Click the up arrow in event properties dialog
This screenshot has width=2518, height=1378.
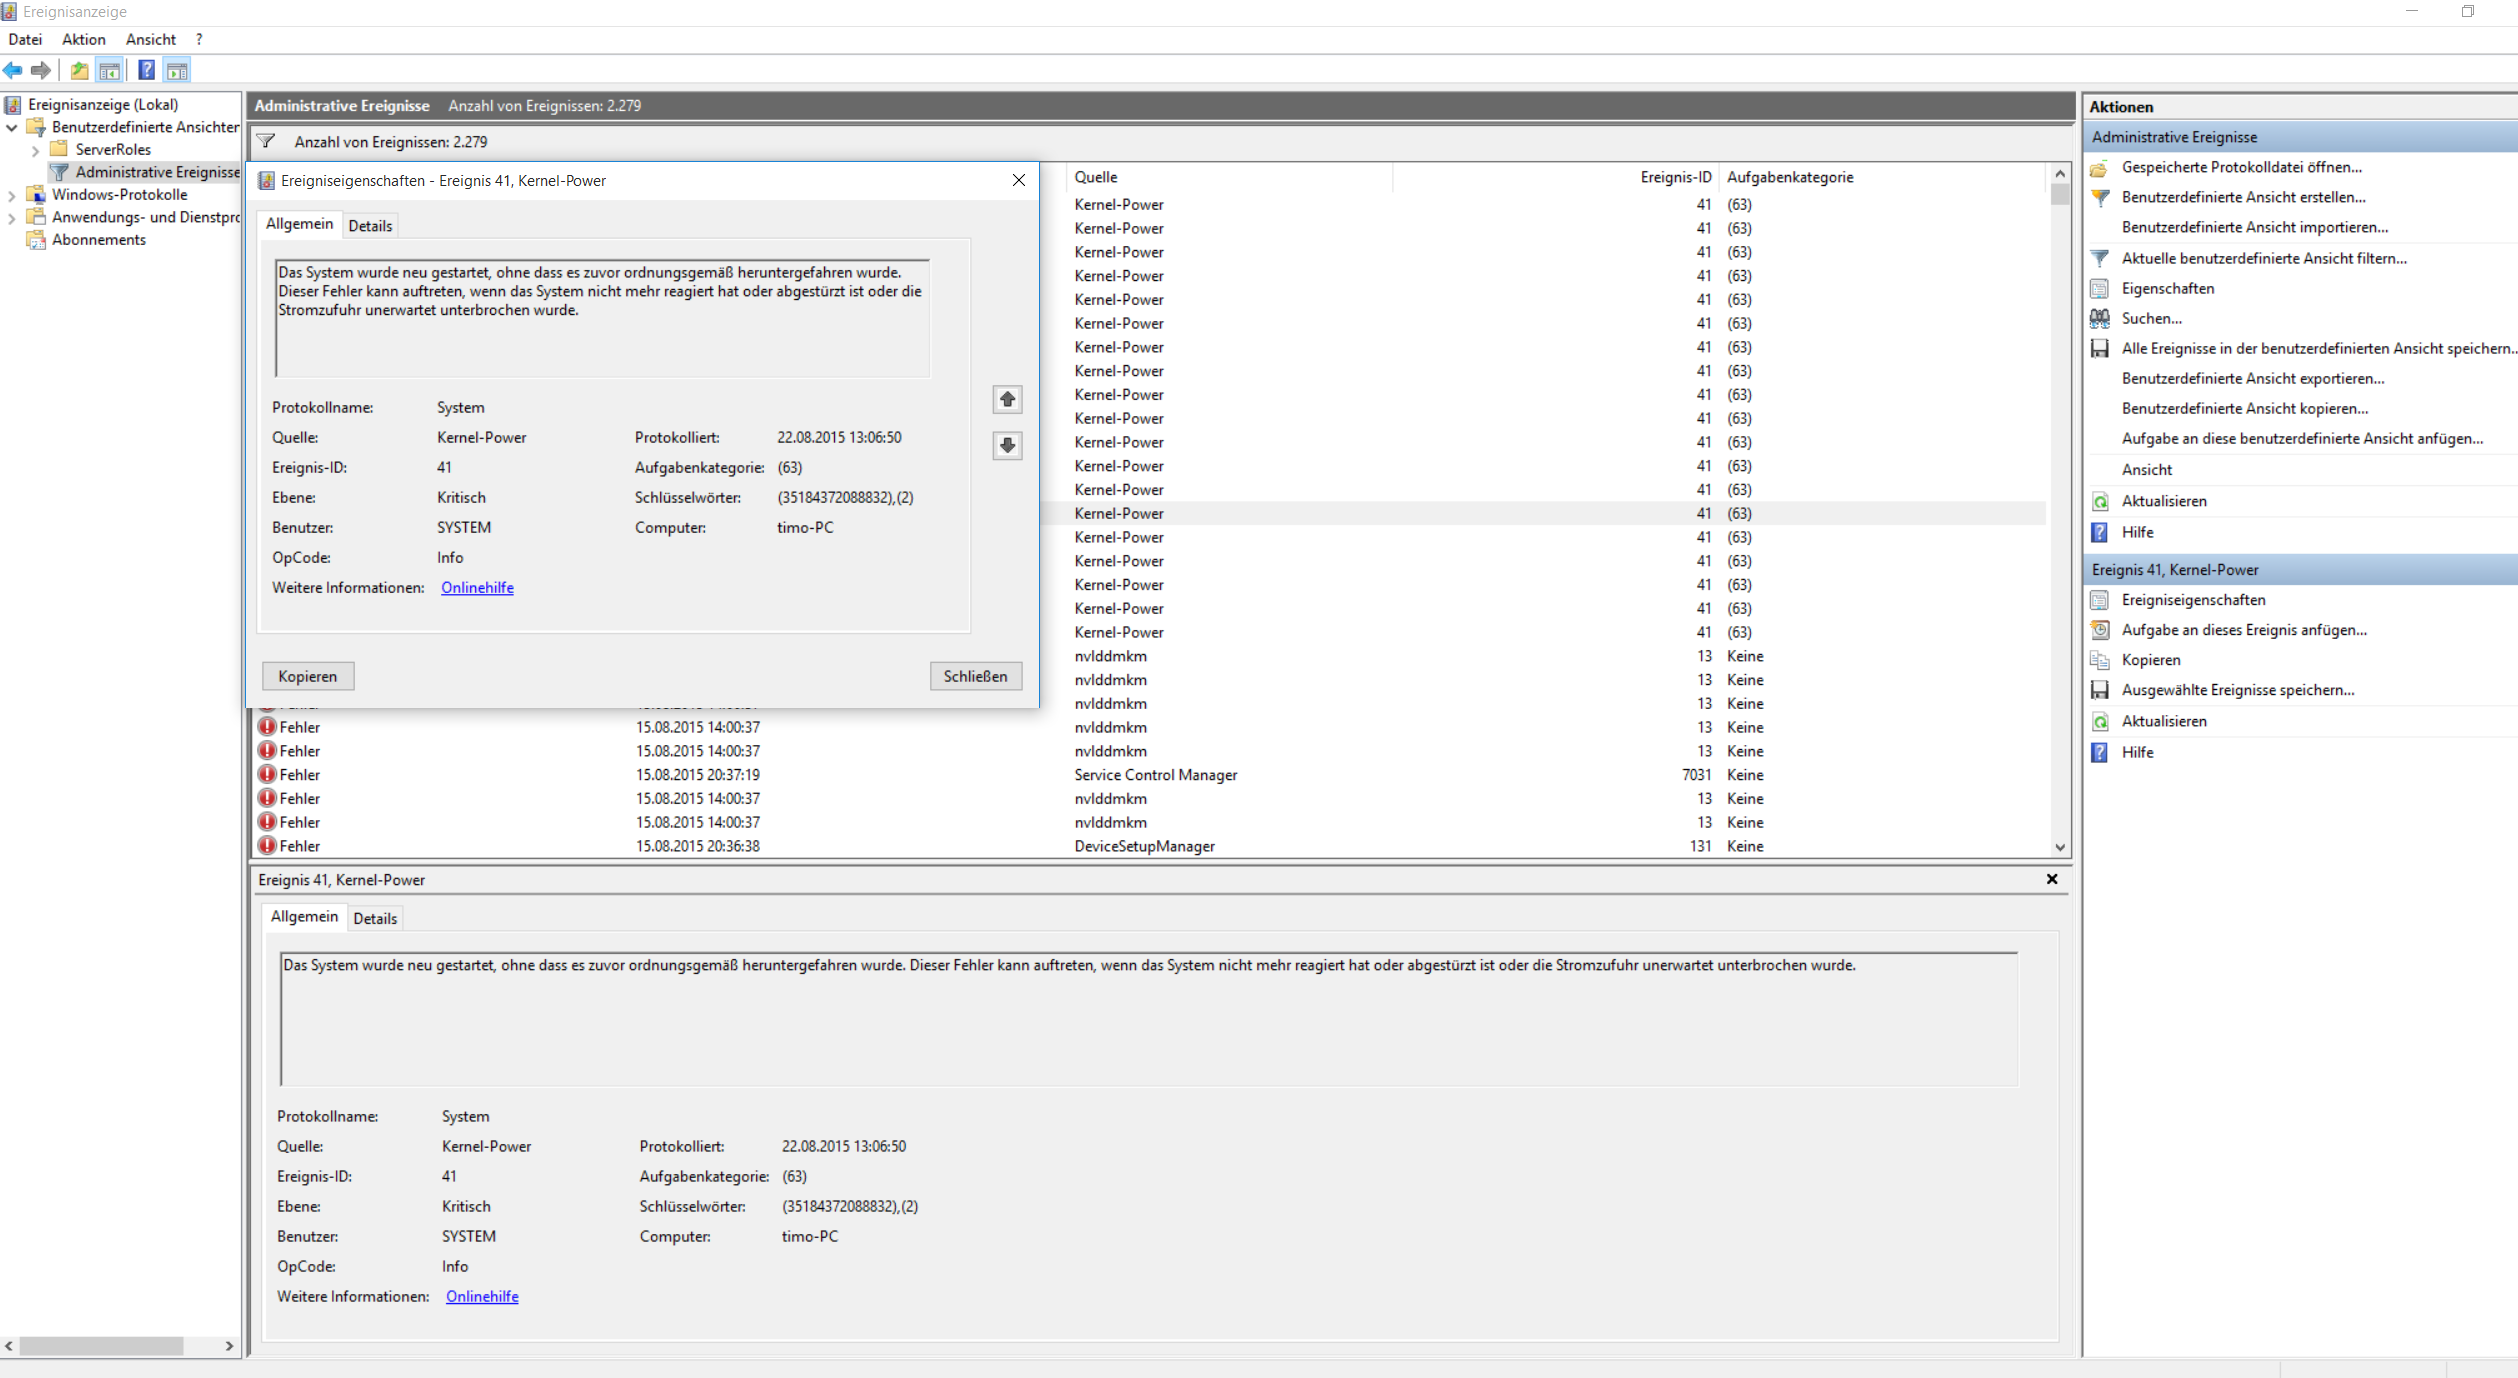click(1007, 399)
